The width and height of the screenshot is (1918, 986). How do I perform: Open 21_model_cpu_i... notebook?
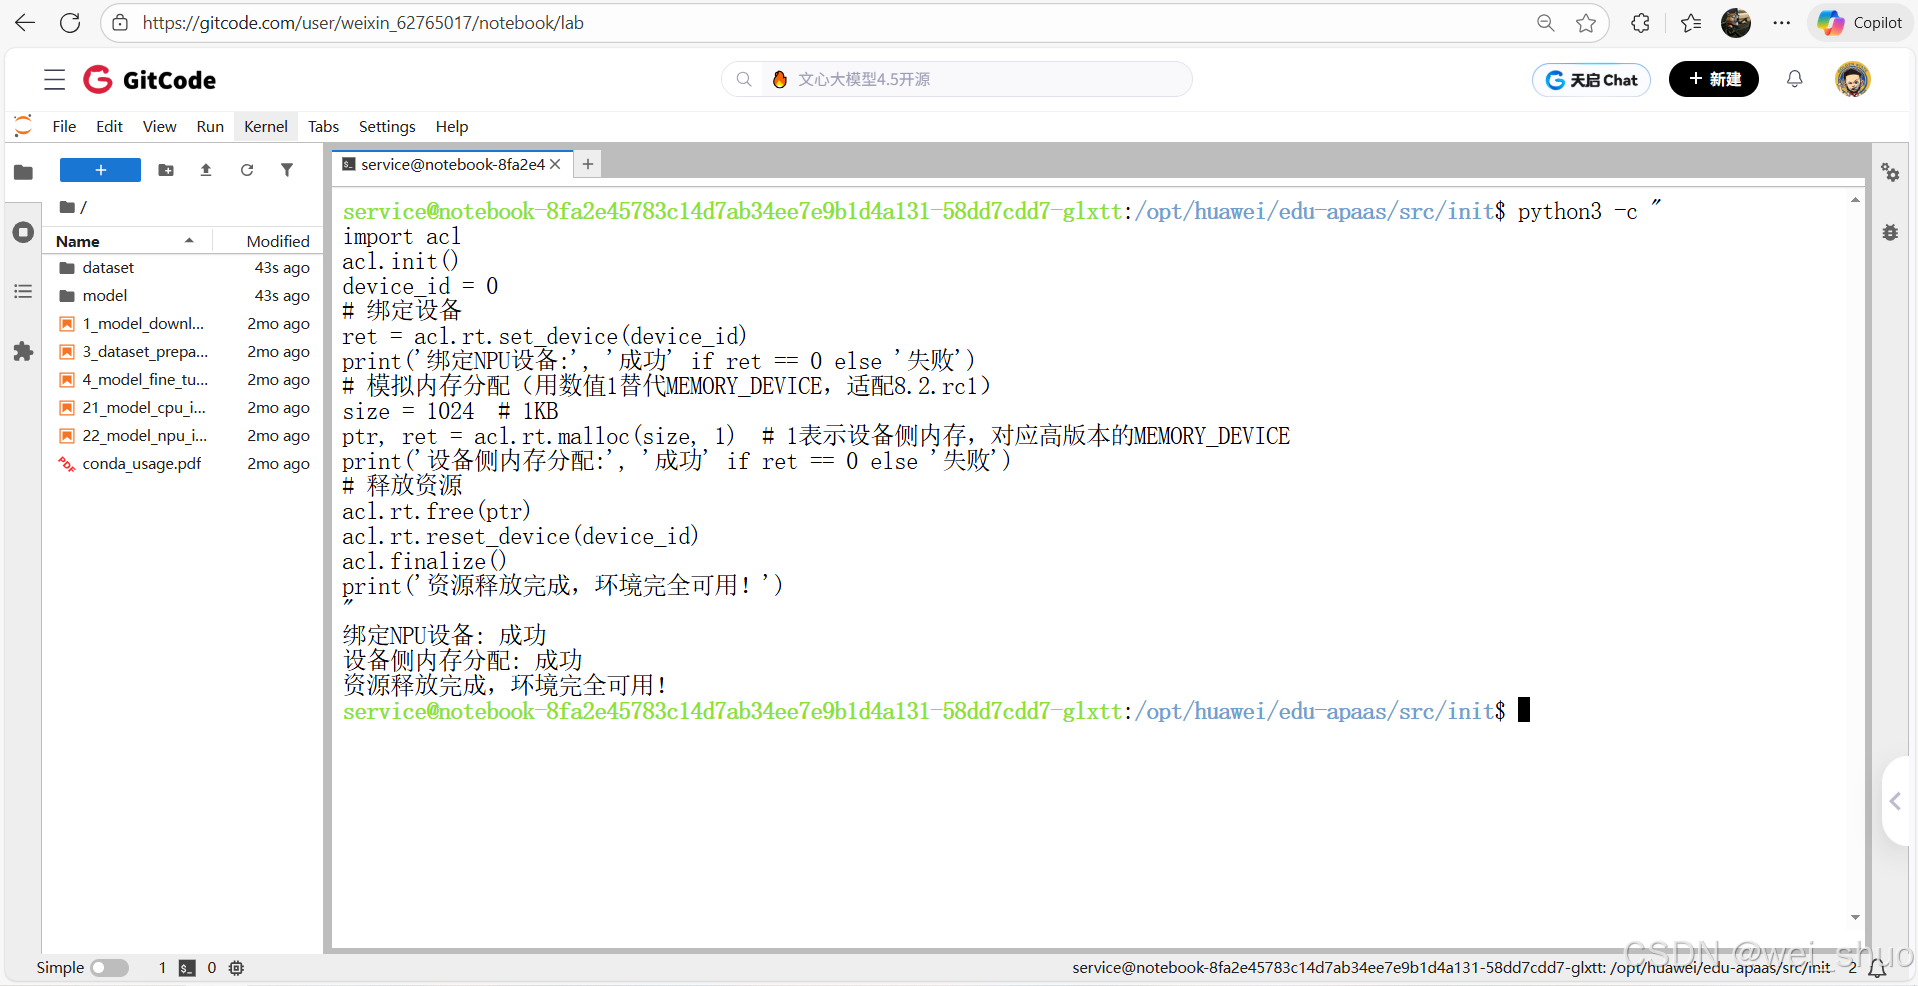coord(184,408)
